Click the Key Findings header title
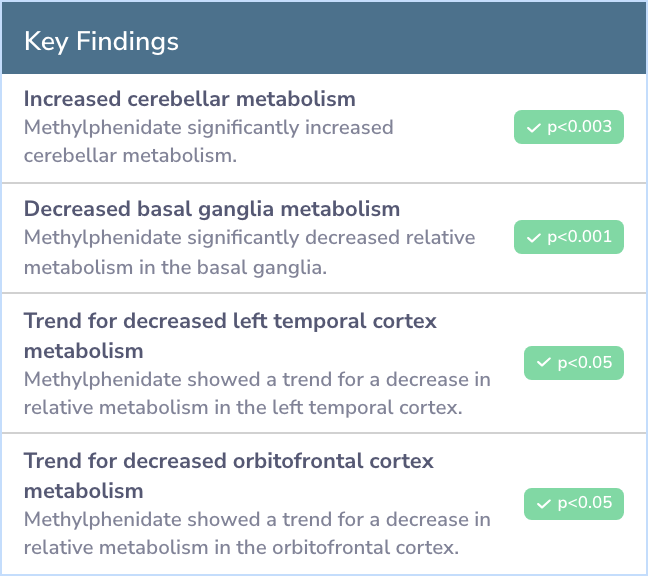Screen dimensions: 648x576 [101, 41]
